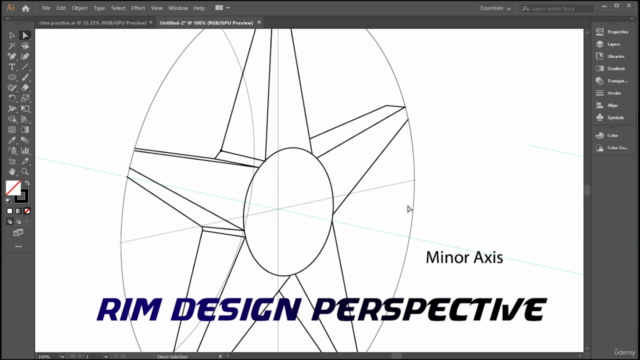The height and width of the screenshot is (360, 640).
Task: Select the Zoom tool
Action: pos(25,172)
